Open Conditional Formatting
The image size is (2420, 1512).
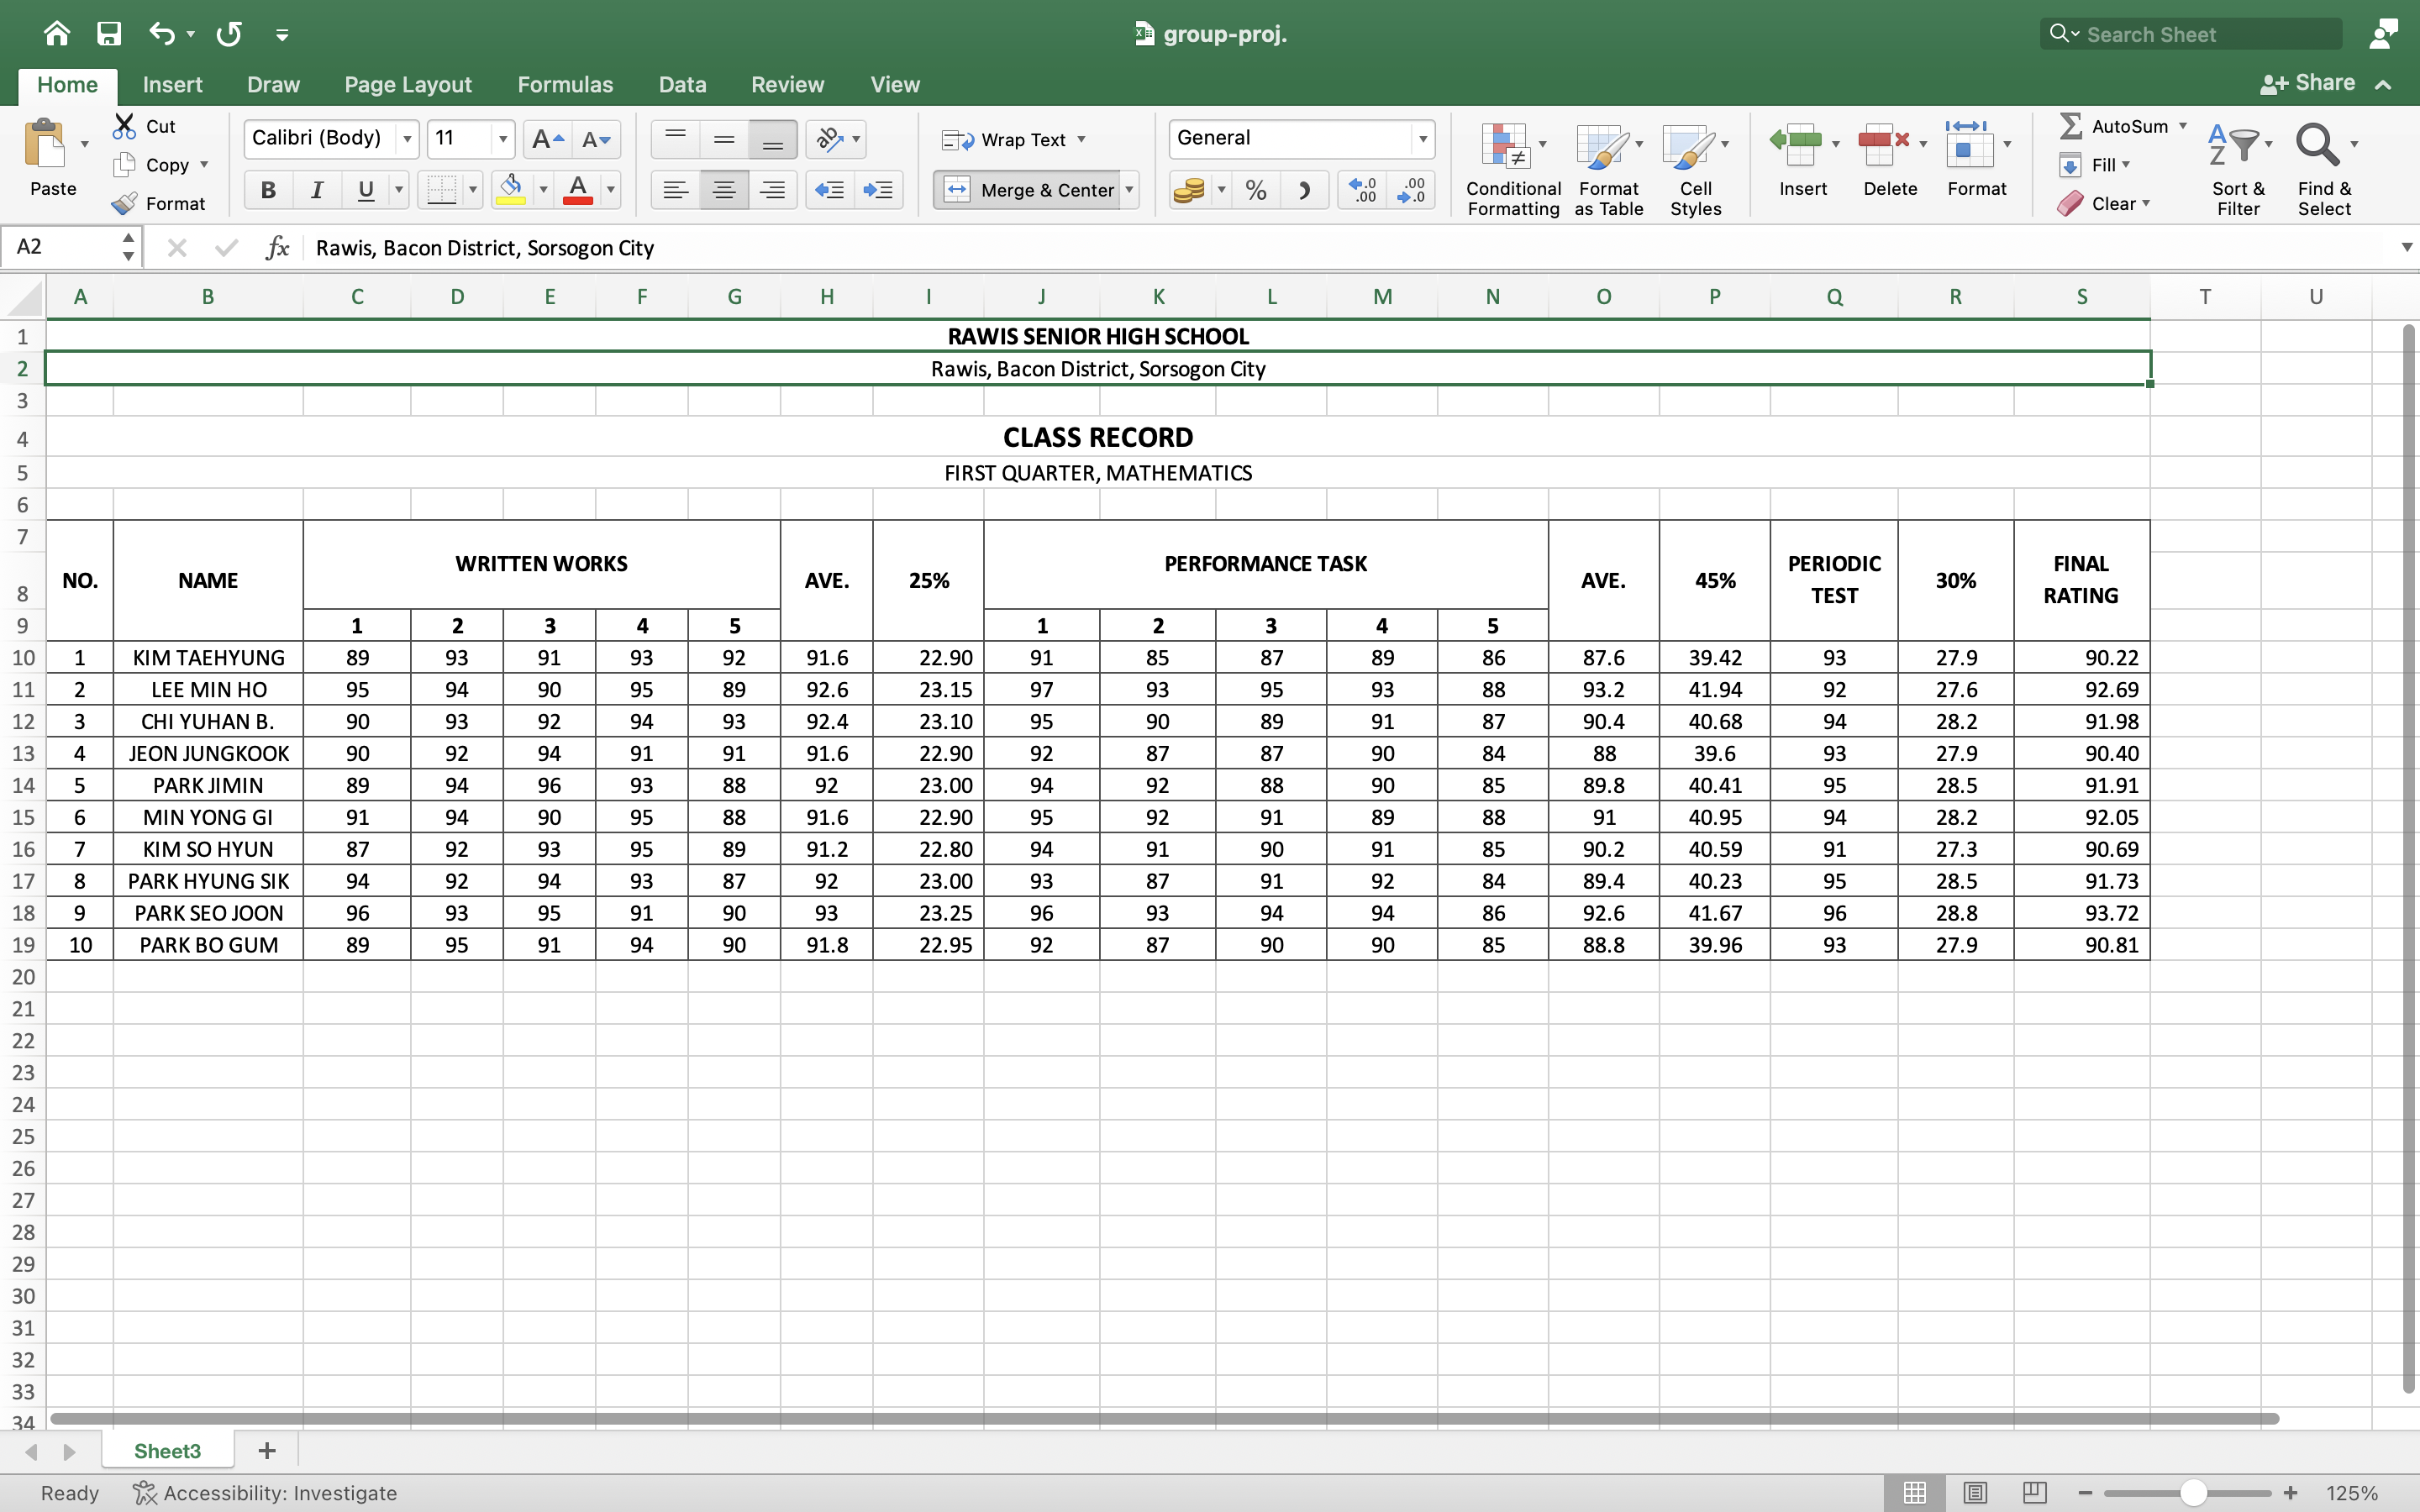point(1513,169)
